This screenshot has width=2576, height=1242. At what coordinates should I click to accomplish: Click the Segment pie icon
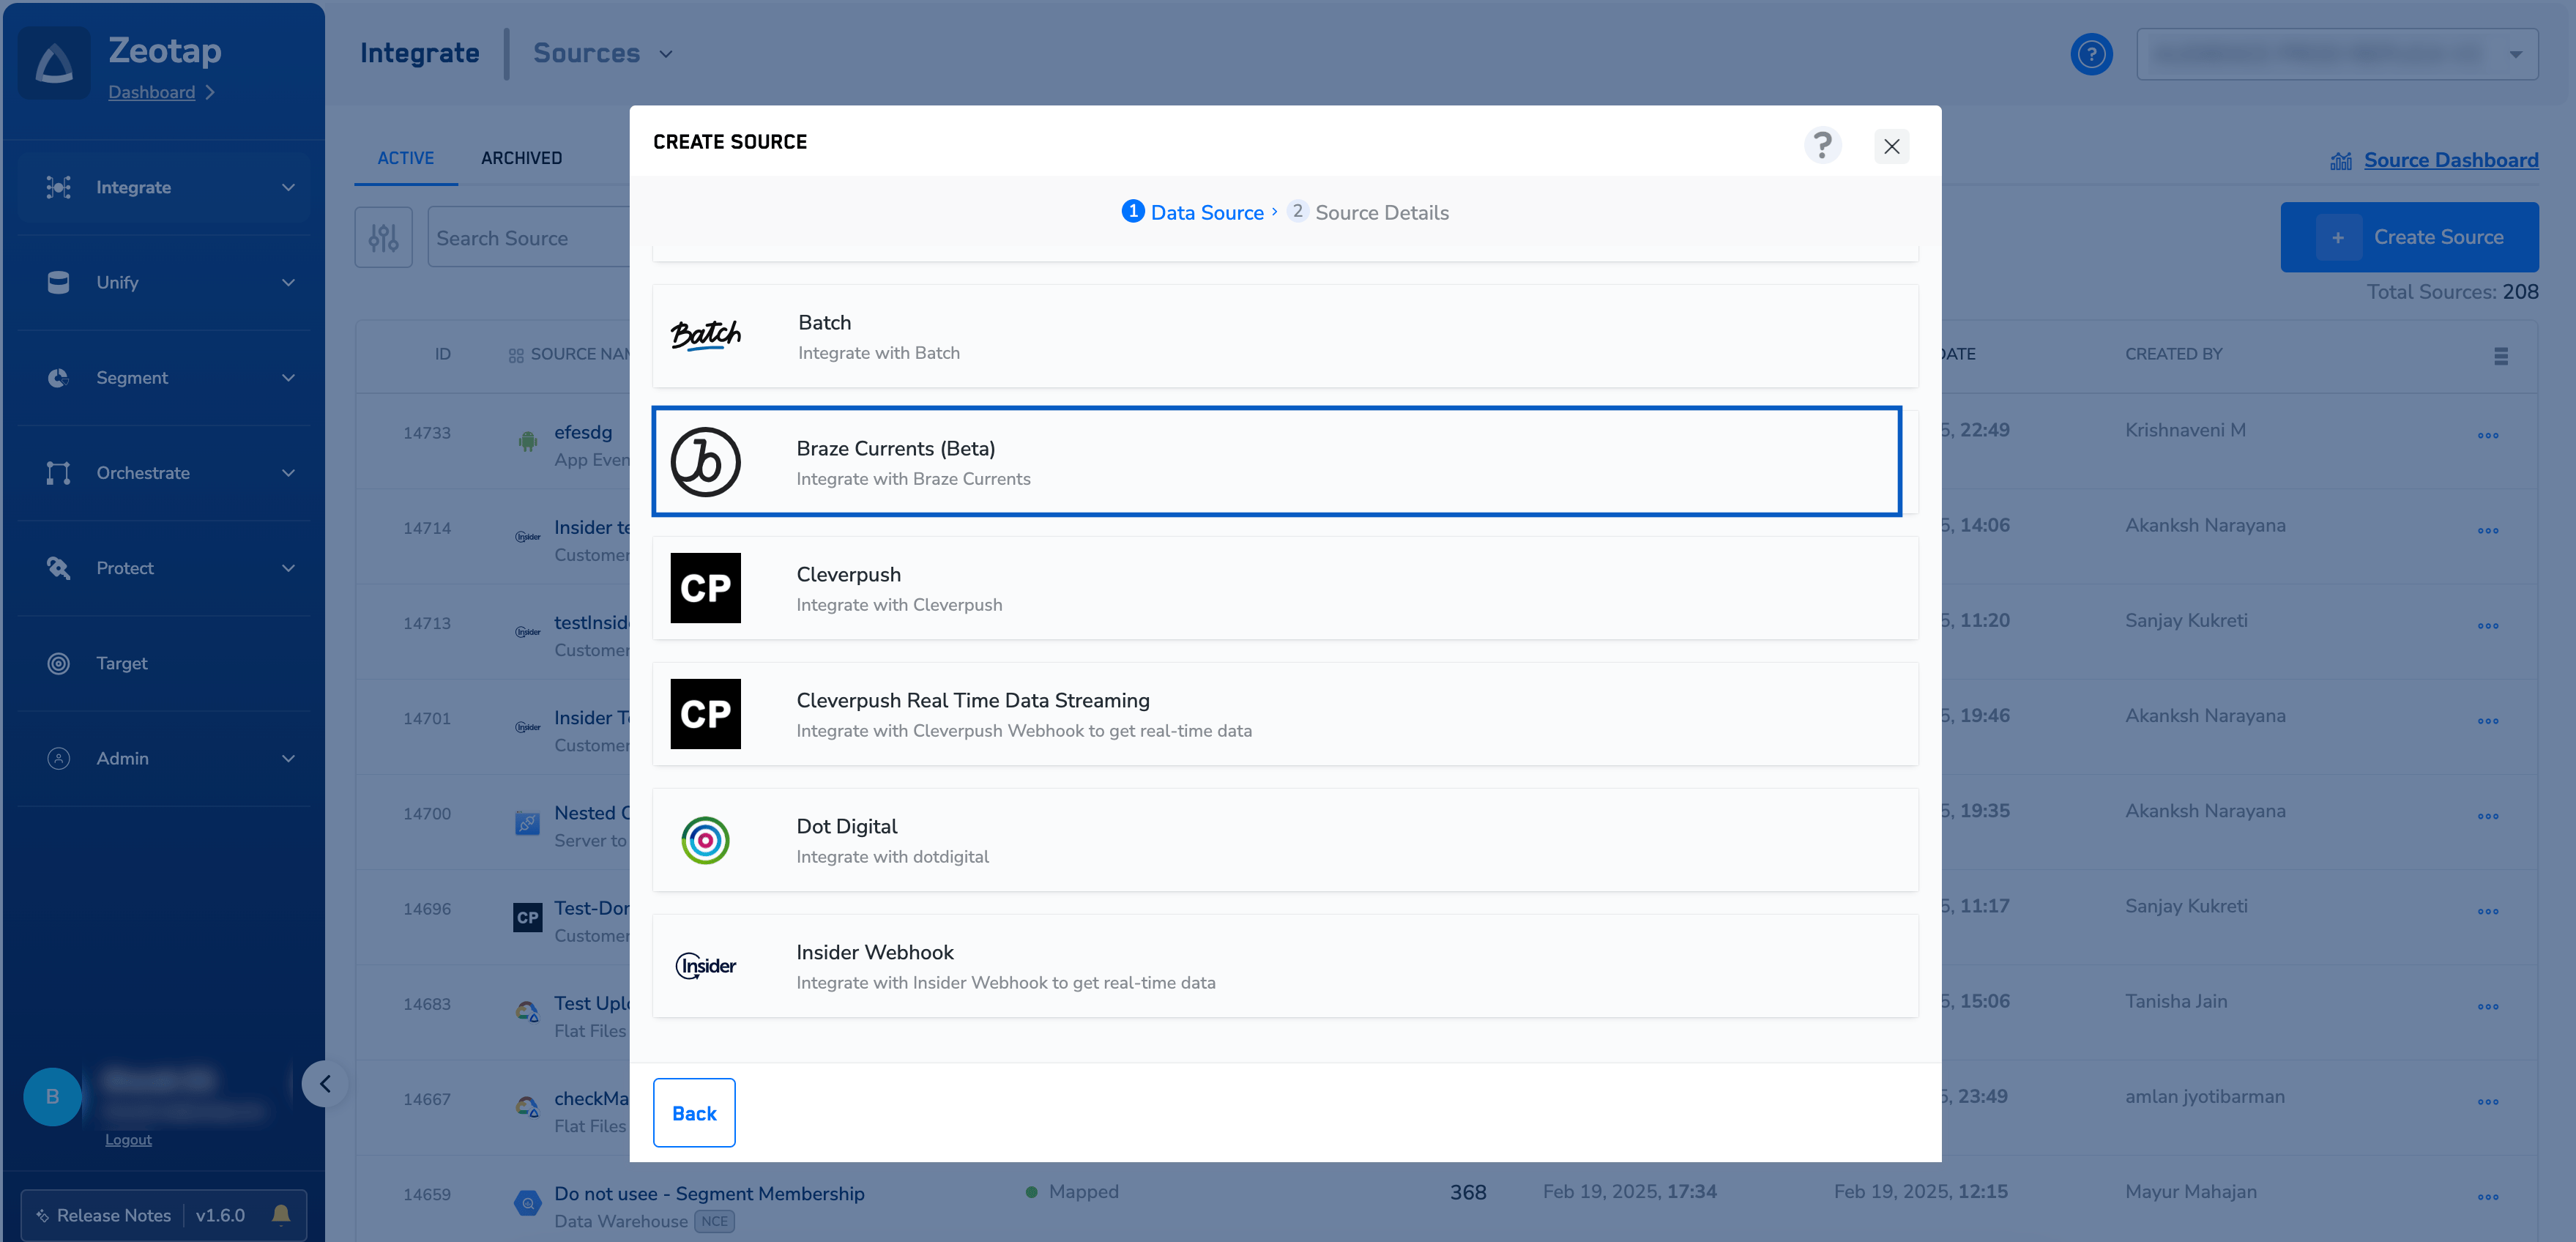58,378
